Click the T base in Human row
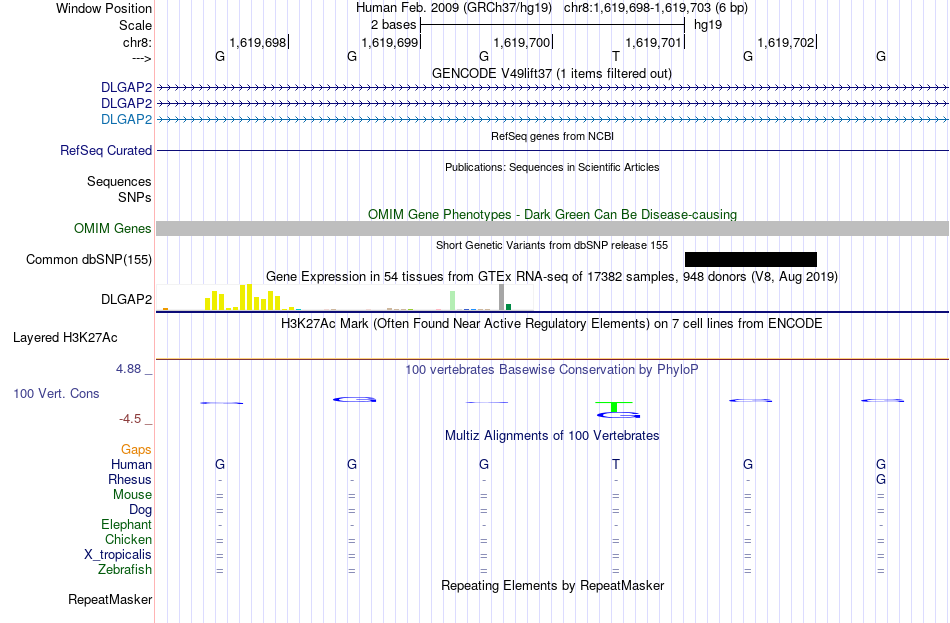Viewport: 950px width, 623px height. [616, 465]
